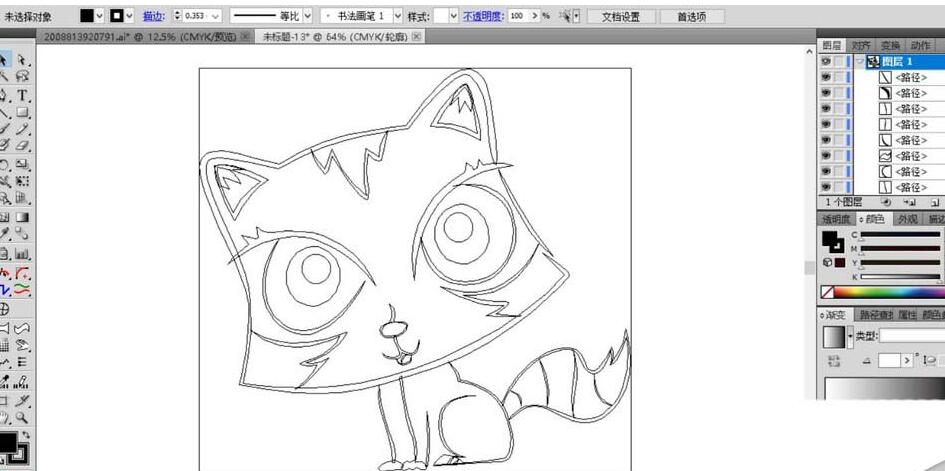This screenshot has width=945, height=471.
Task: Select the Mesh tool
Action: (x=5, y=217)
